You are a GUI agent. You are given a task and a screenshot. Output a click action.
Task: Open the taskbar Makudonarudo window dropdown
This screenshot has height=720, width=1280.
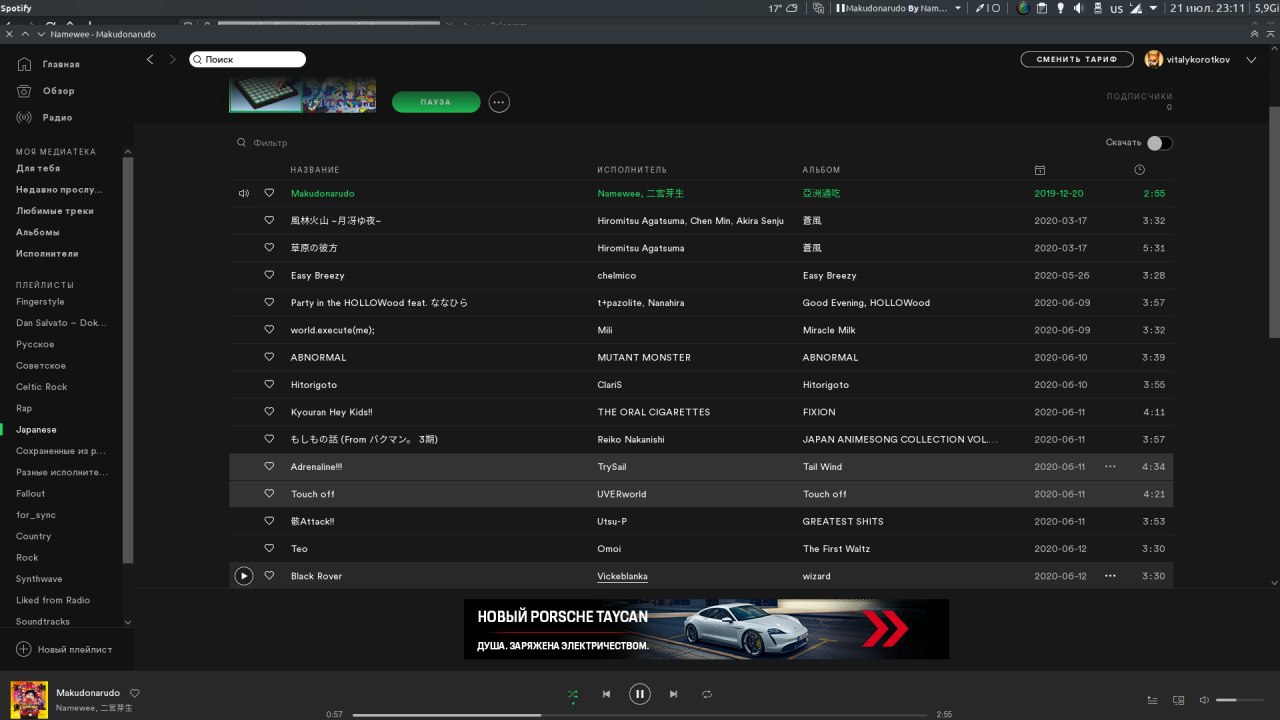point(958,8)
